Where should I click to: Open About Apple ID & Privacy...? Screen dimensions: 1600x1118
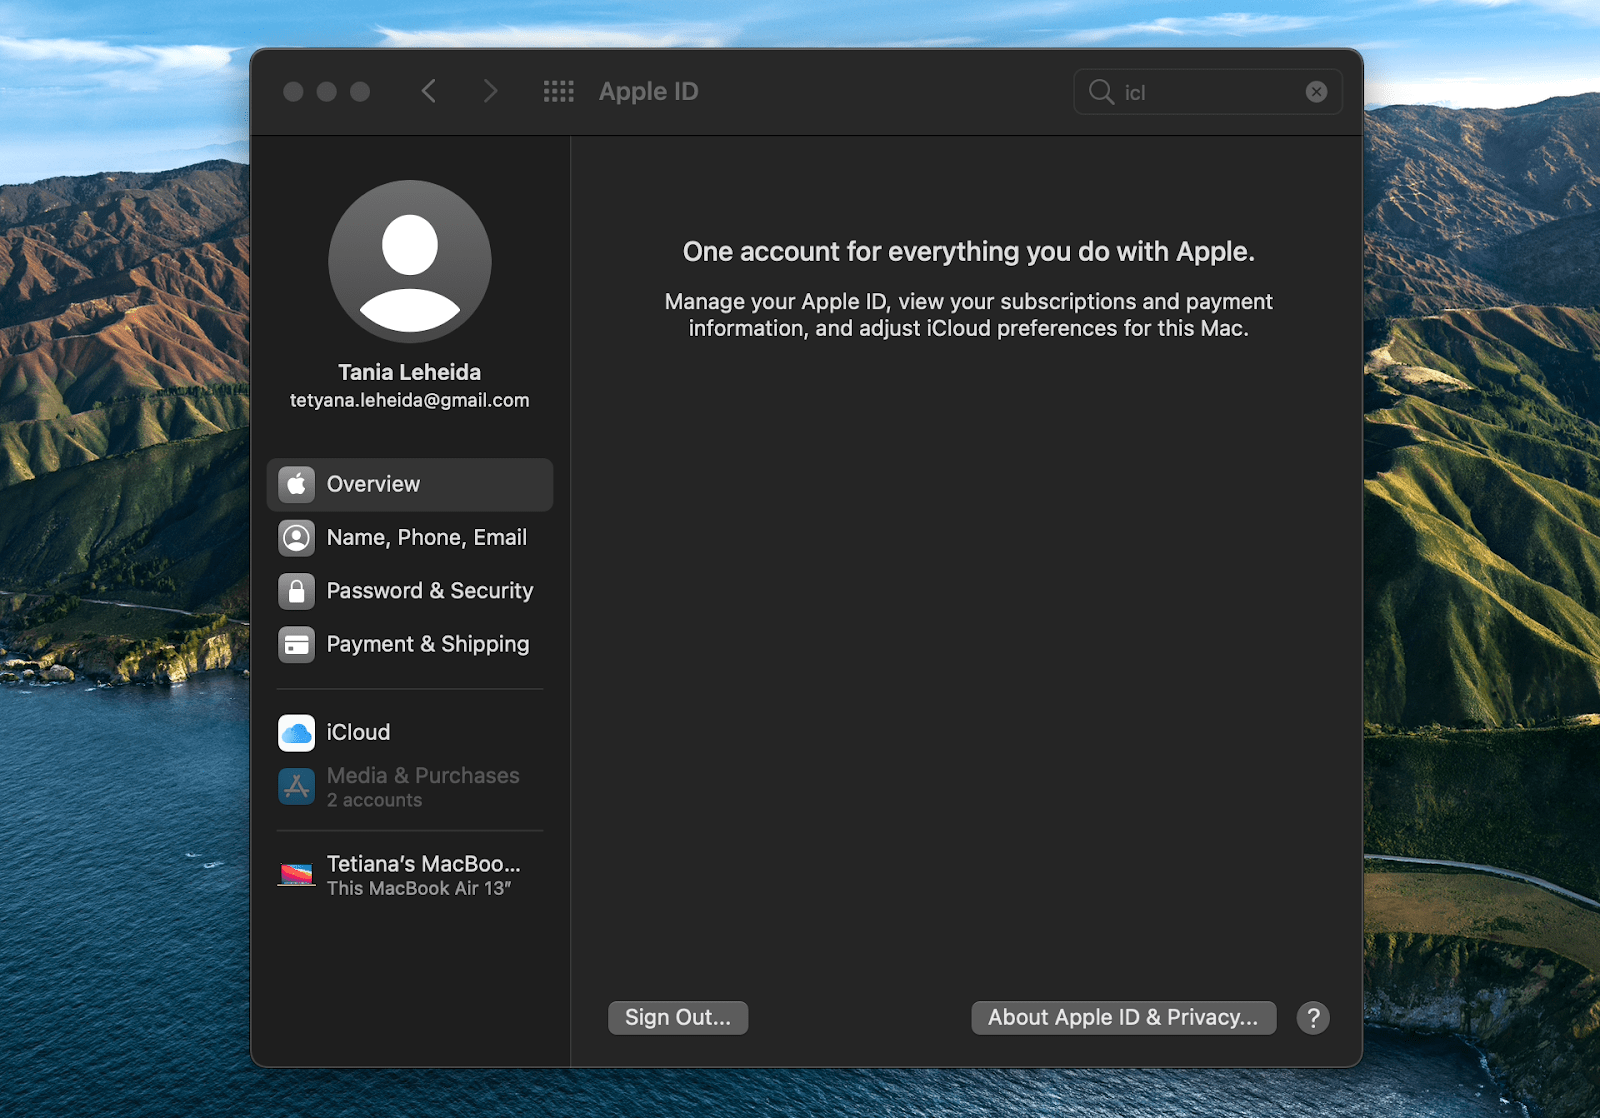pyautogui.click(x=1123, y=1017)
